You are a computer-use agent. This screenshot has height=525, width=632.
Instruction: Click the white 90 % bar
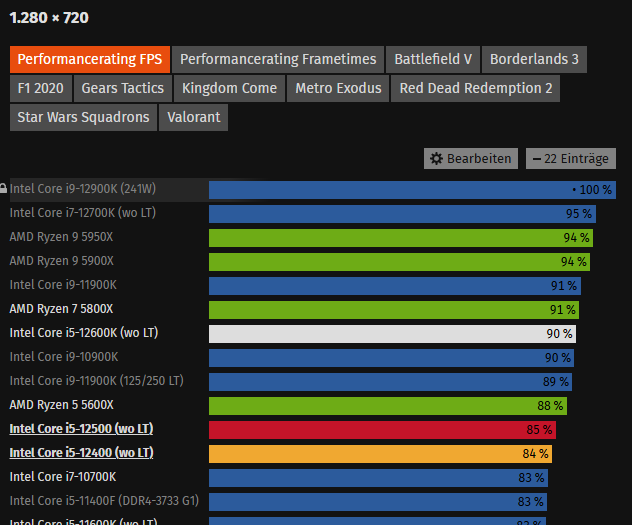[x=392, y=334]
